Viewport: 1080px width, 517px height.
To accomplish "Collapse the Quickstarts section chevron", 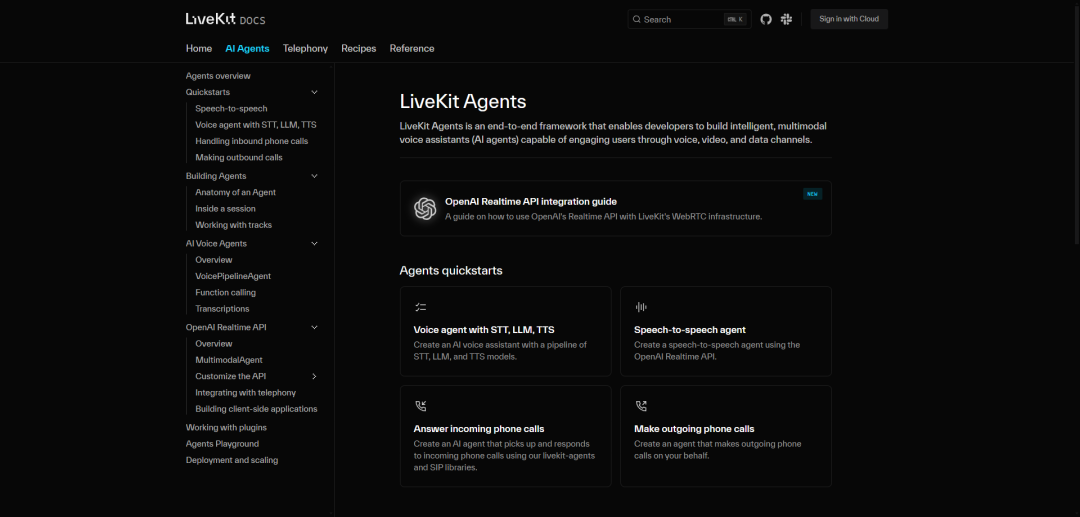I will [x=314, y=92].
